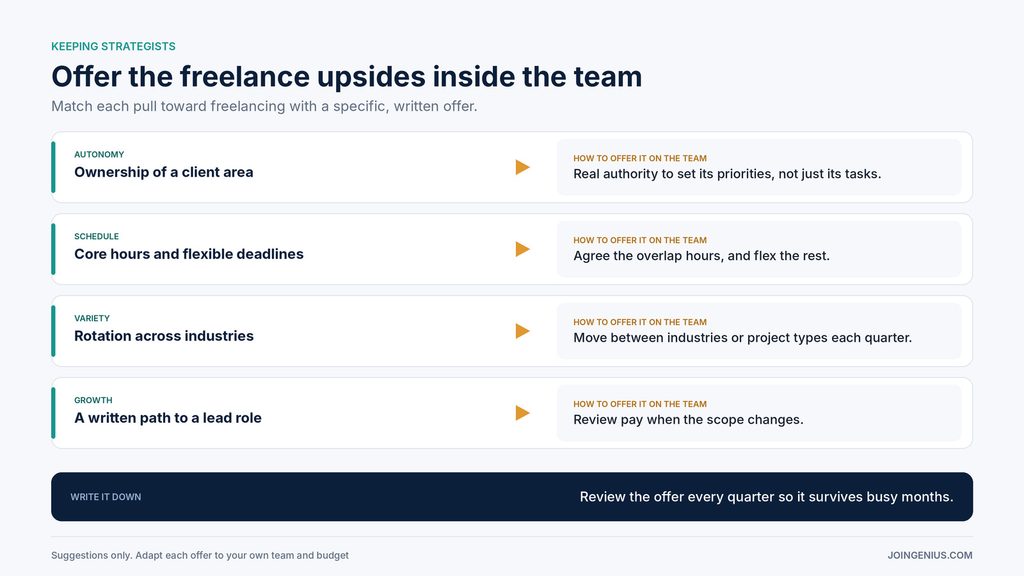Click the 'AUTONOMY' category label

(x=99, y=155)
